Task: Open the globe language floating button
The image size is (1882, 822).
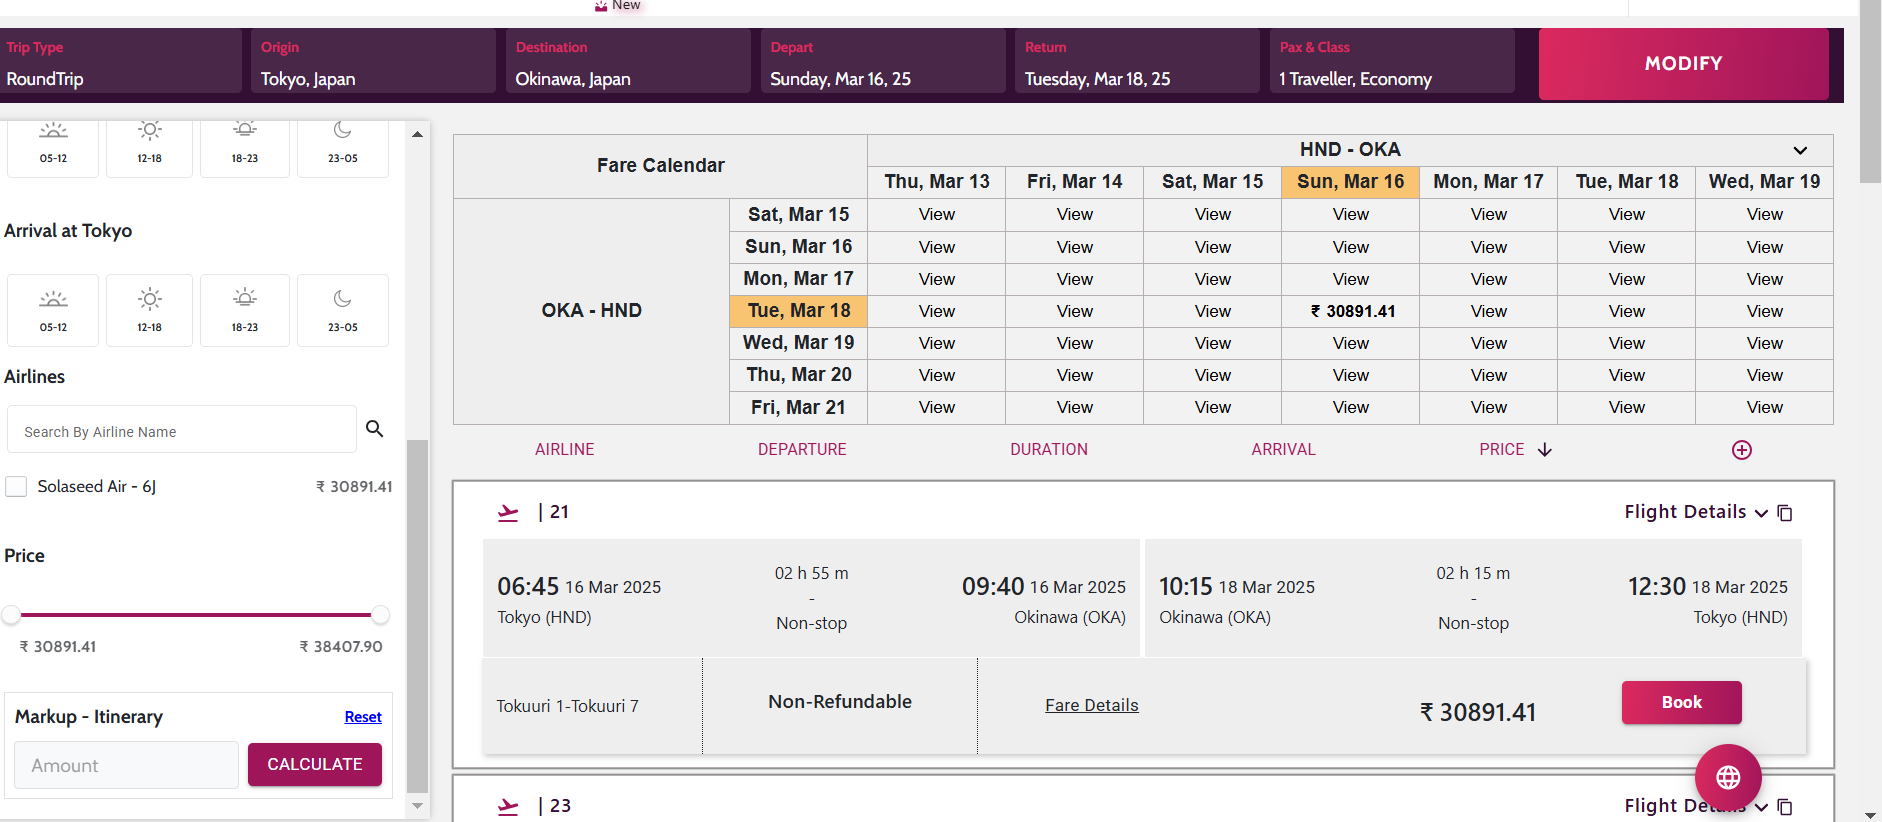Action: coord(1727,777)
